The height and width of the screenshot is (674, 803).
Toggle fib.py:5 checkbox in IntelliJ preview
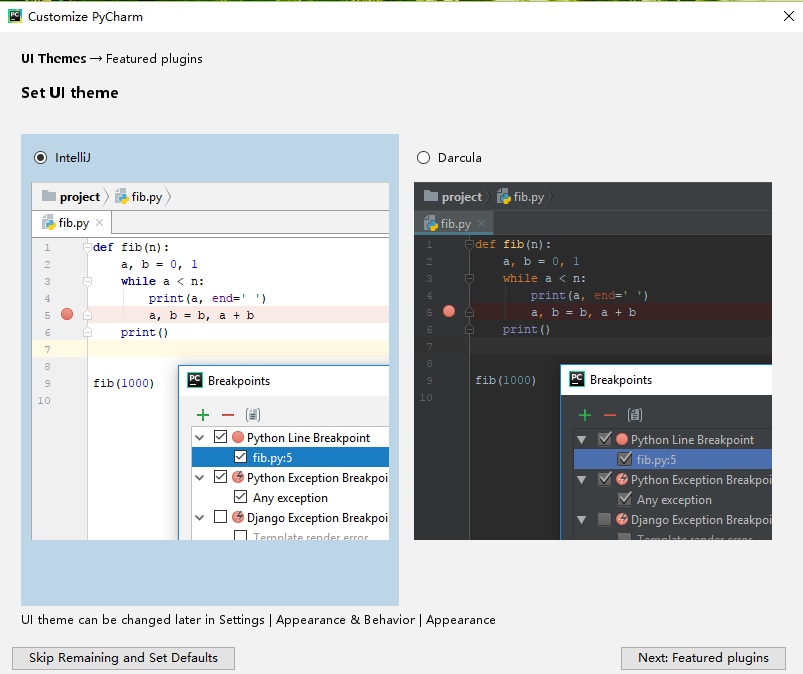(x=240, y=456)
